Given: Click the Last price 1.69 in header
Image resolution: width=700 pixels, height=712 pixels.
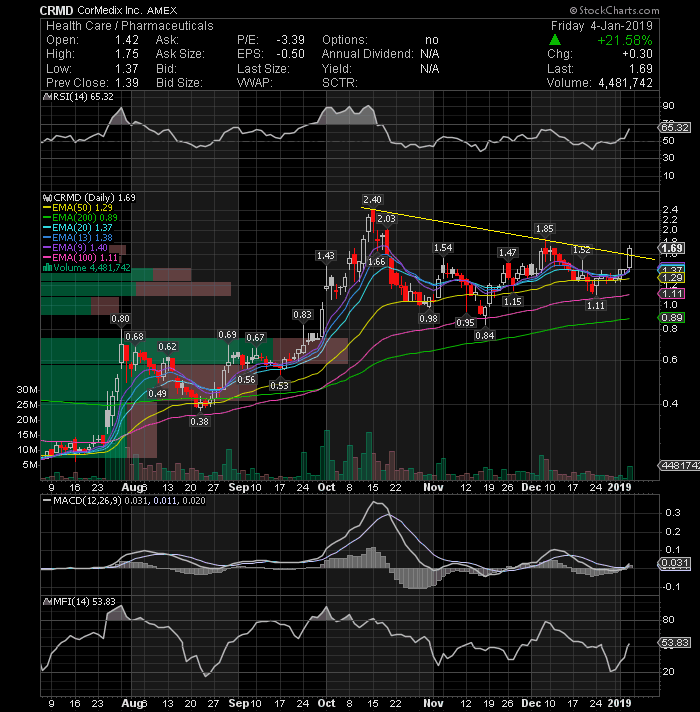Looking at the screenshot, I should click(641, 69).
